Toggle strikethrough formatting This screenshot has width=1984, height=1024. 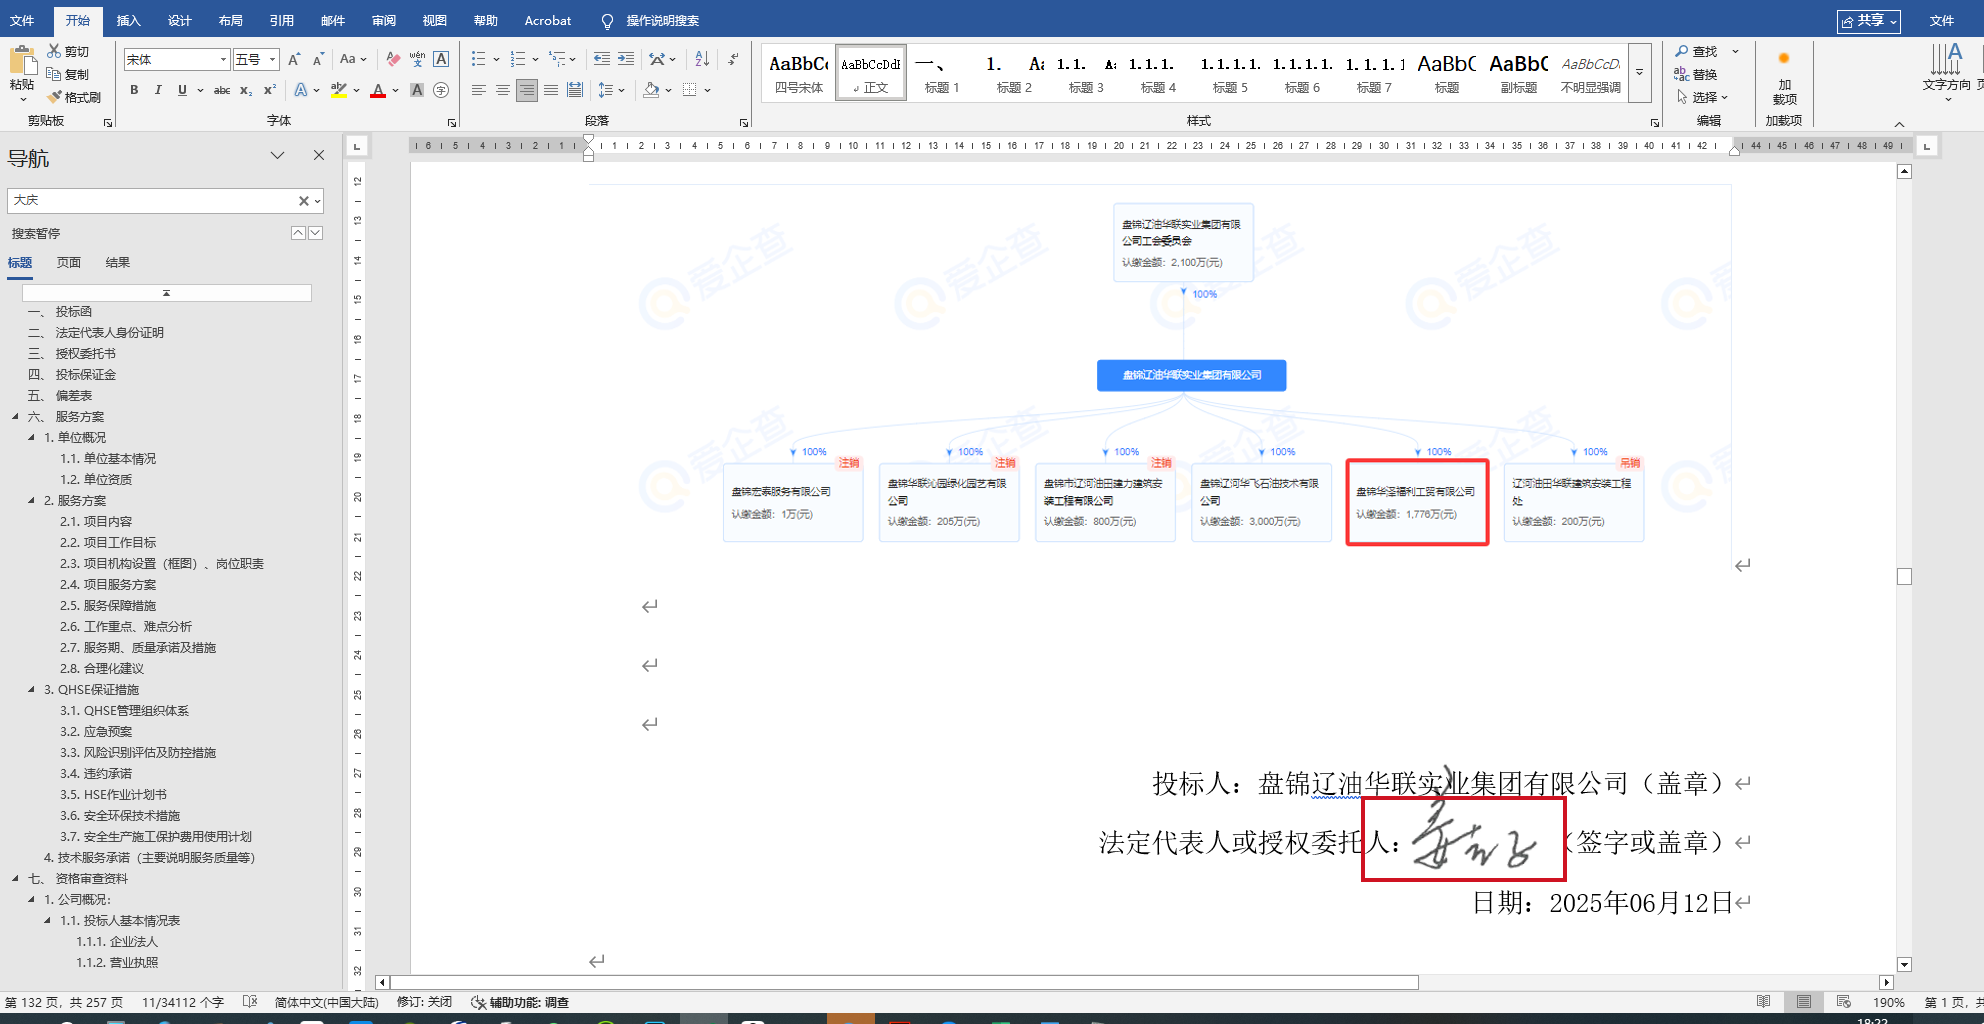[x=222, y=90]
